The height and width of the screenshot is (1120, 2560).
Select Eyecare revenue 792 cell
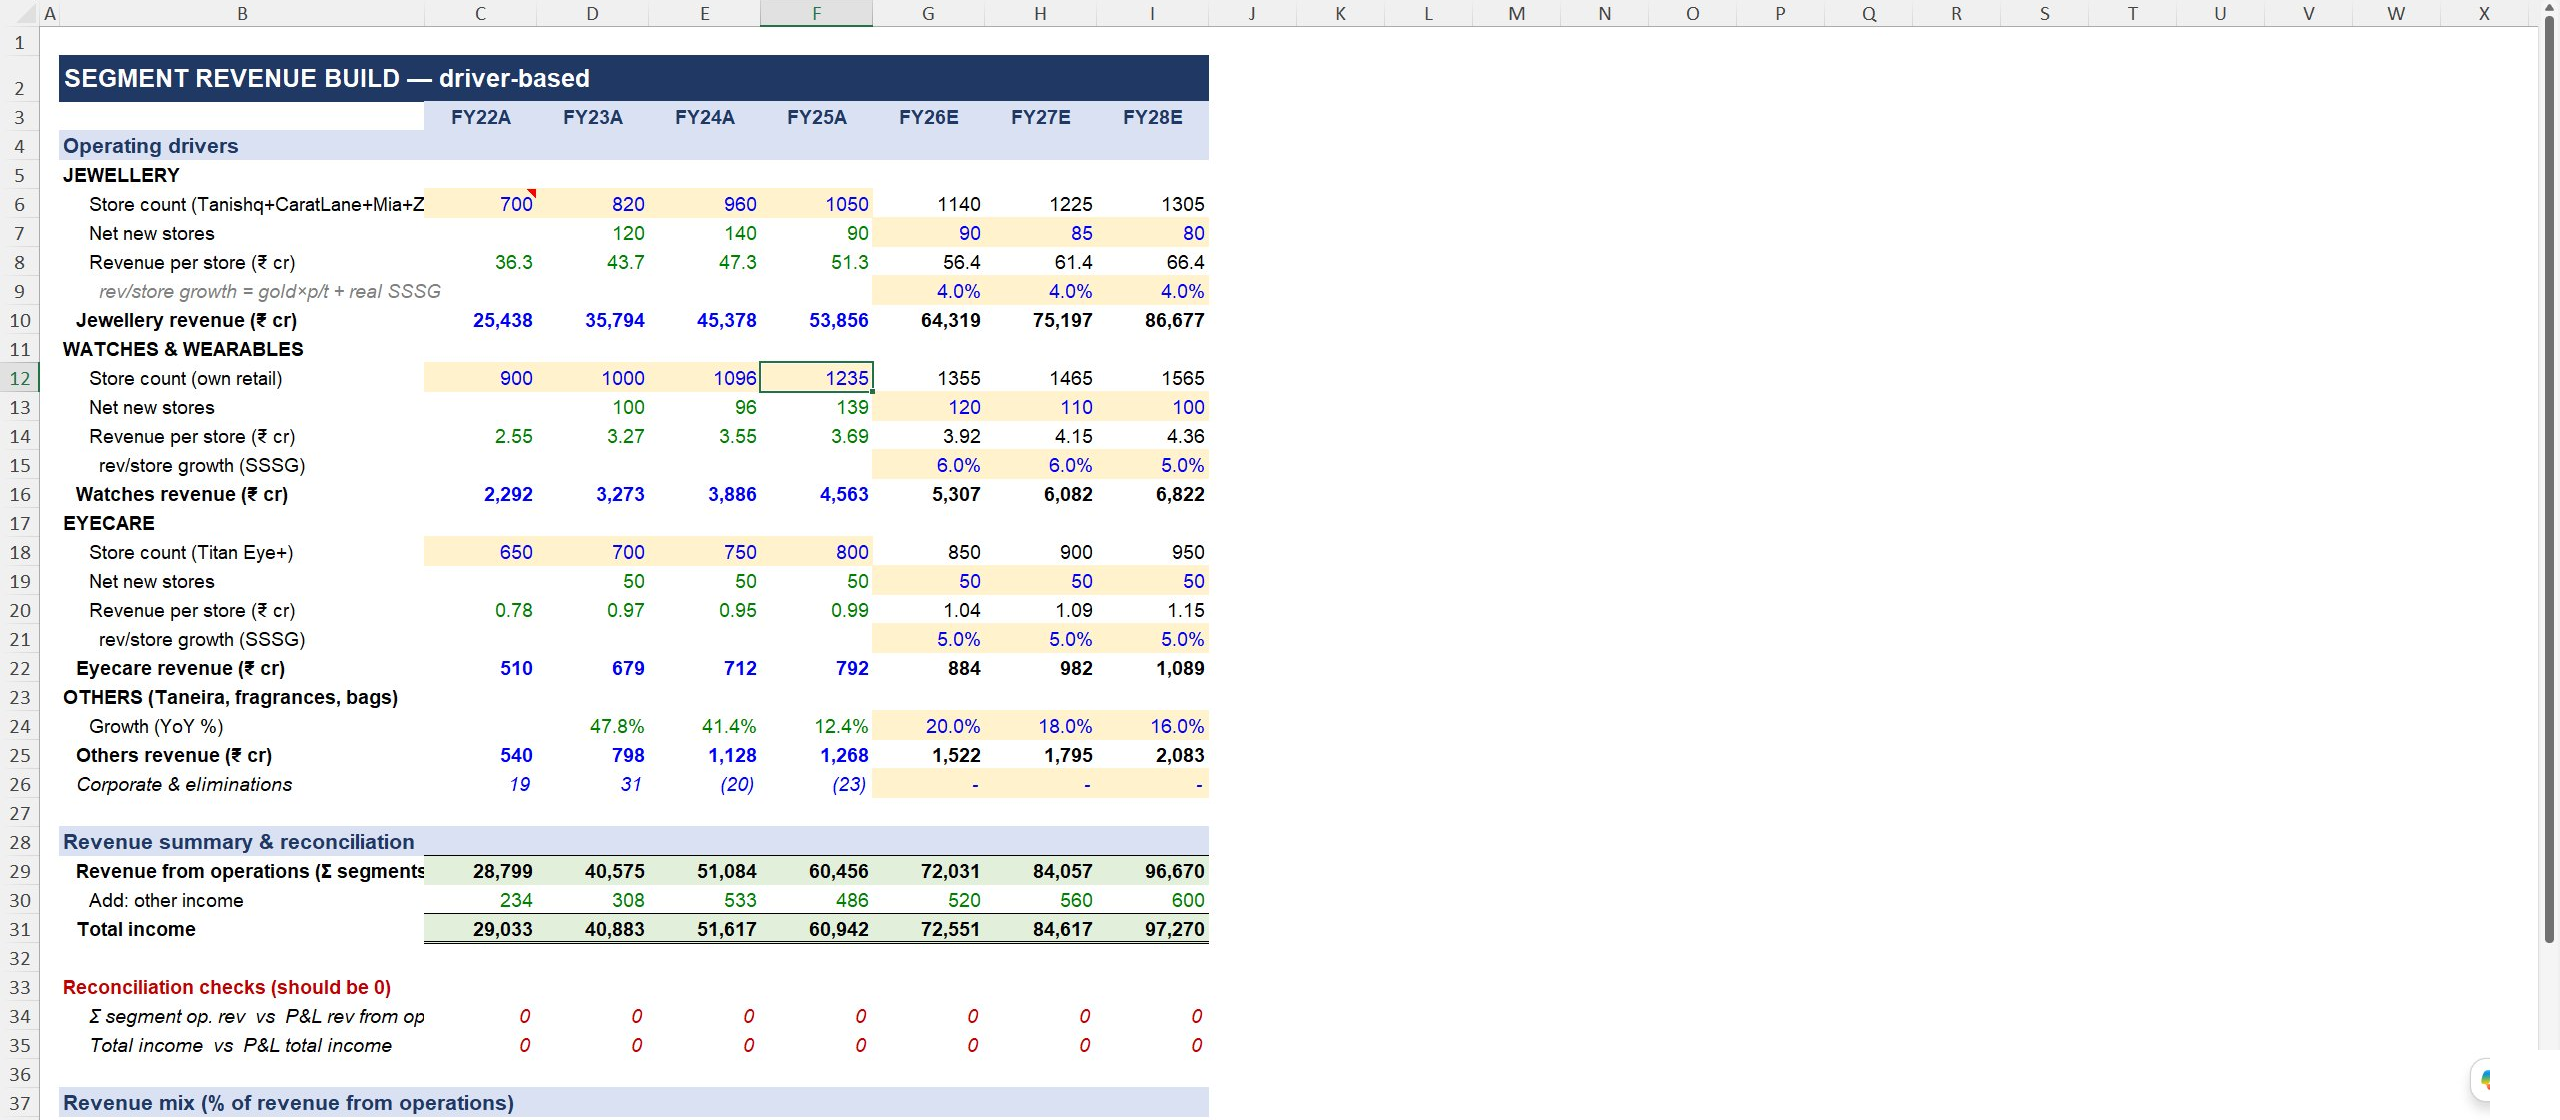816,668
